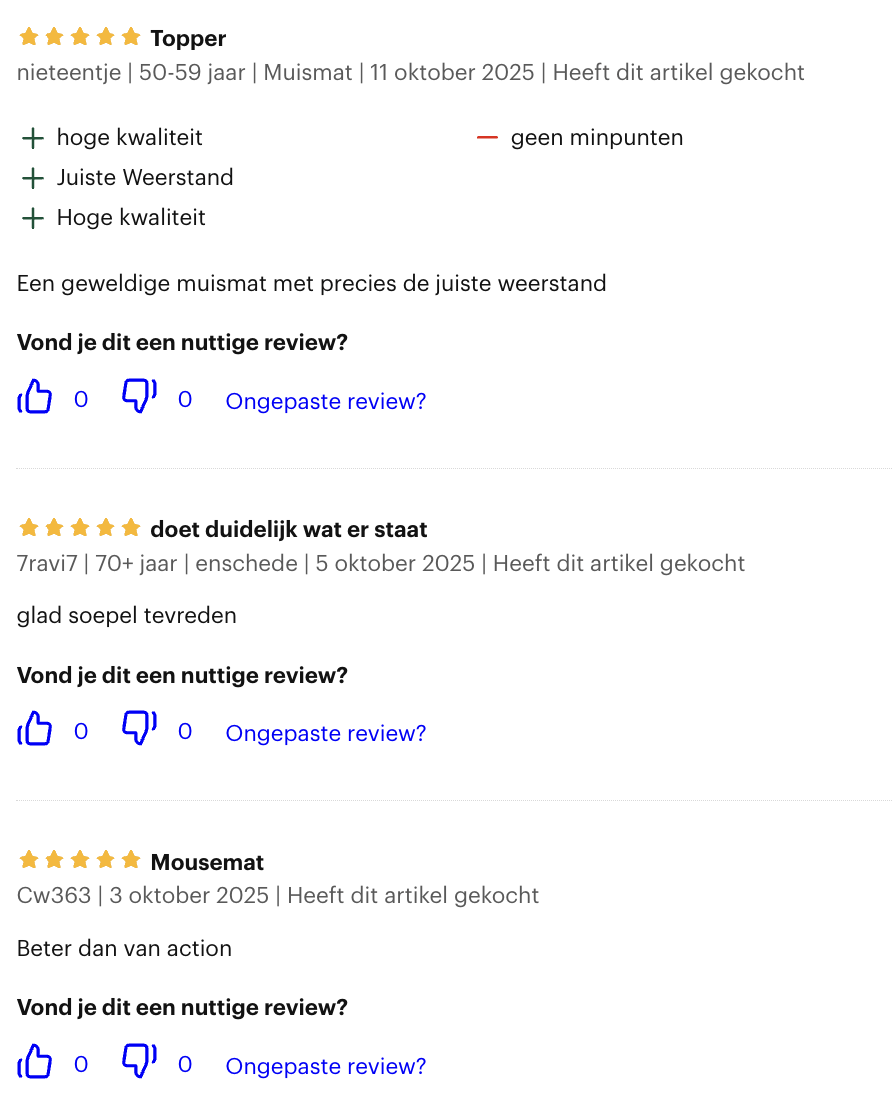Report Cw363's review as inappropriate
The width and height of the screenshot is (892, 1106).
pyautogui.click(x=326, y=1066)
